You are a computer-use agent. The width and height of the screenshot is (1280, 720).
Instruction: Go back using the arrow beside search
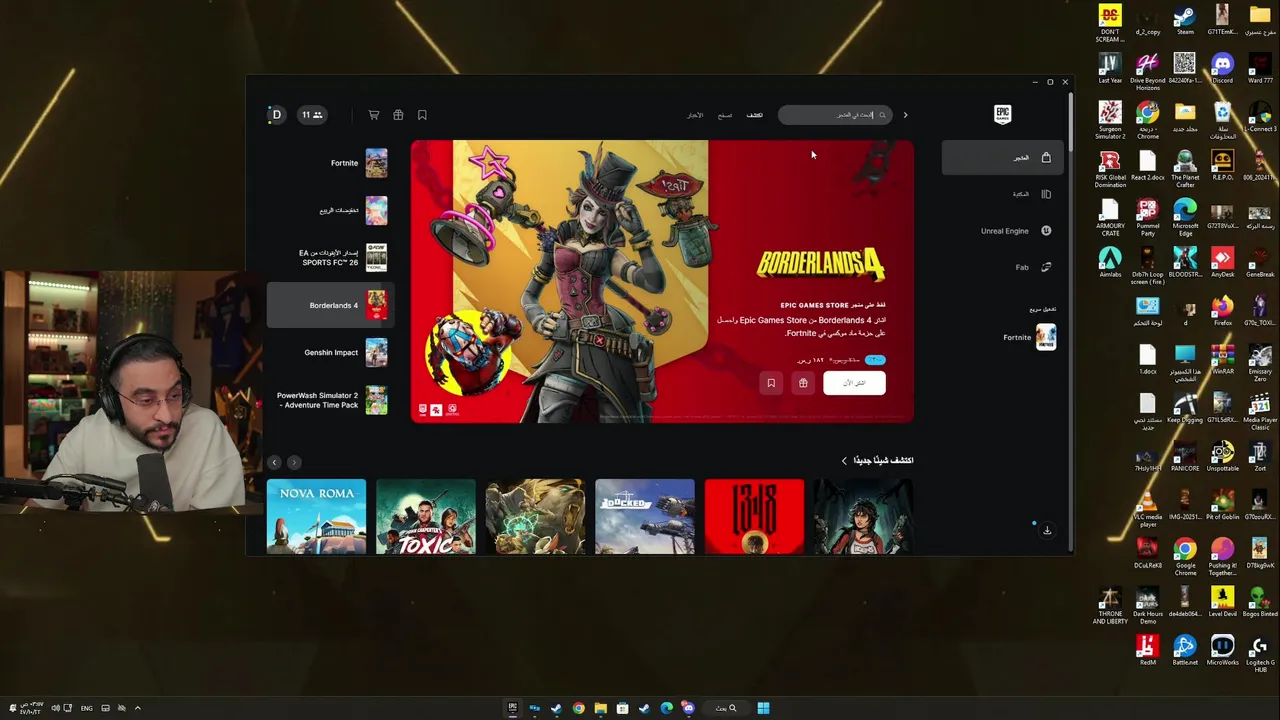905,115
